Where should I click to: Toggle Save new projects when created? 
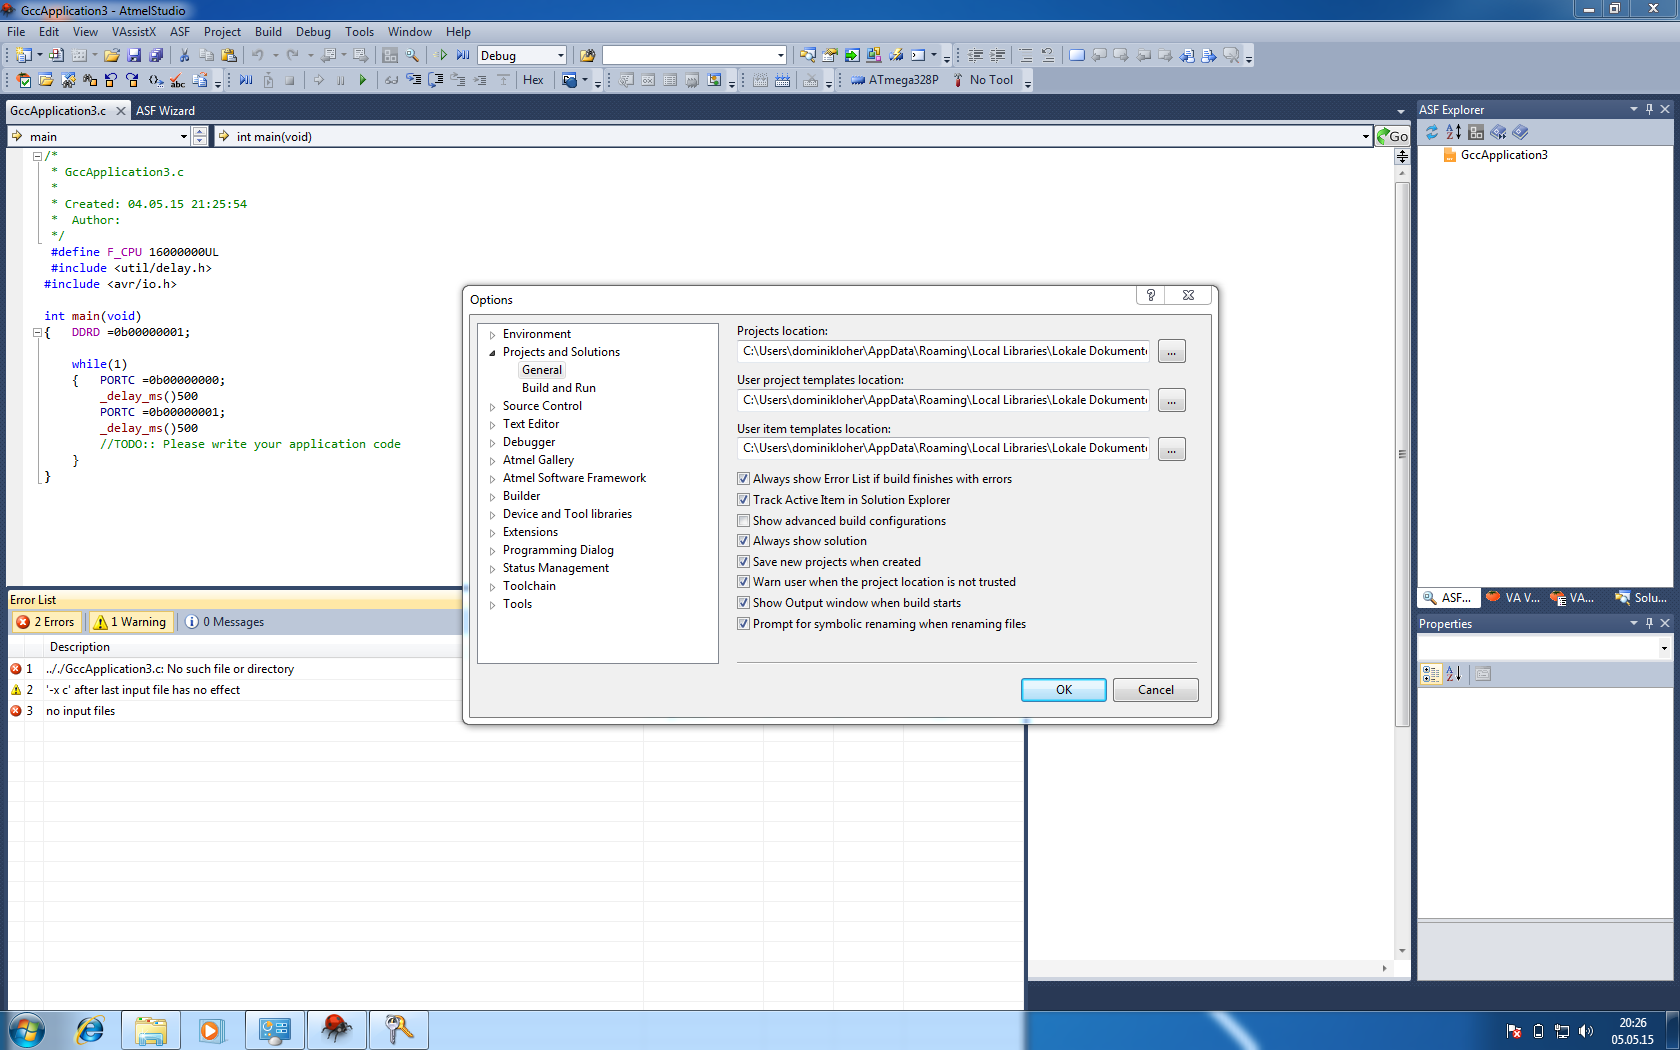pos(743,562)
